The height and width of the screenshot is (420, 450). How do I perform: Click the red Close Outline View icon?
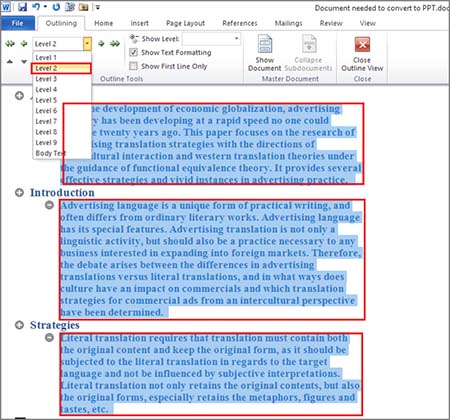point(362,44)
